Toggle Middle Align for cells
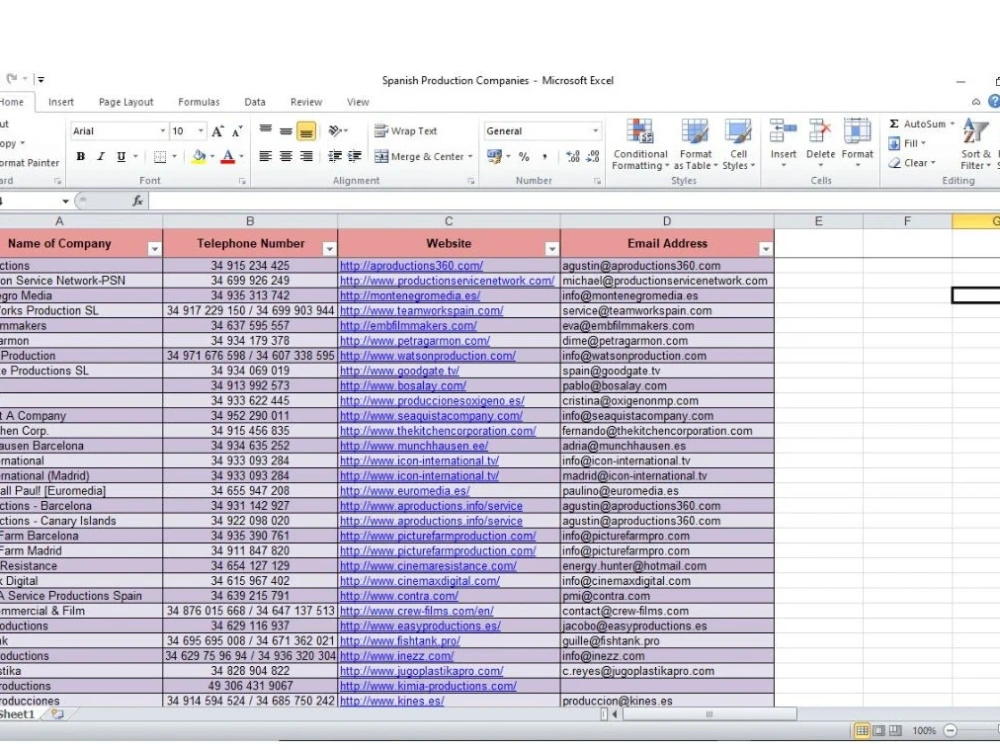The width and height of the screenshot is (1000, 750). (x=286, y=131)
